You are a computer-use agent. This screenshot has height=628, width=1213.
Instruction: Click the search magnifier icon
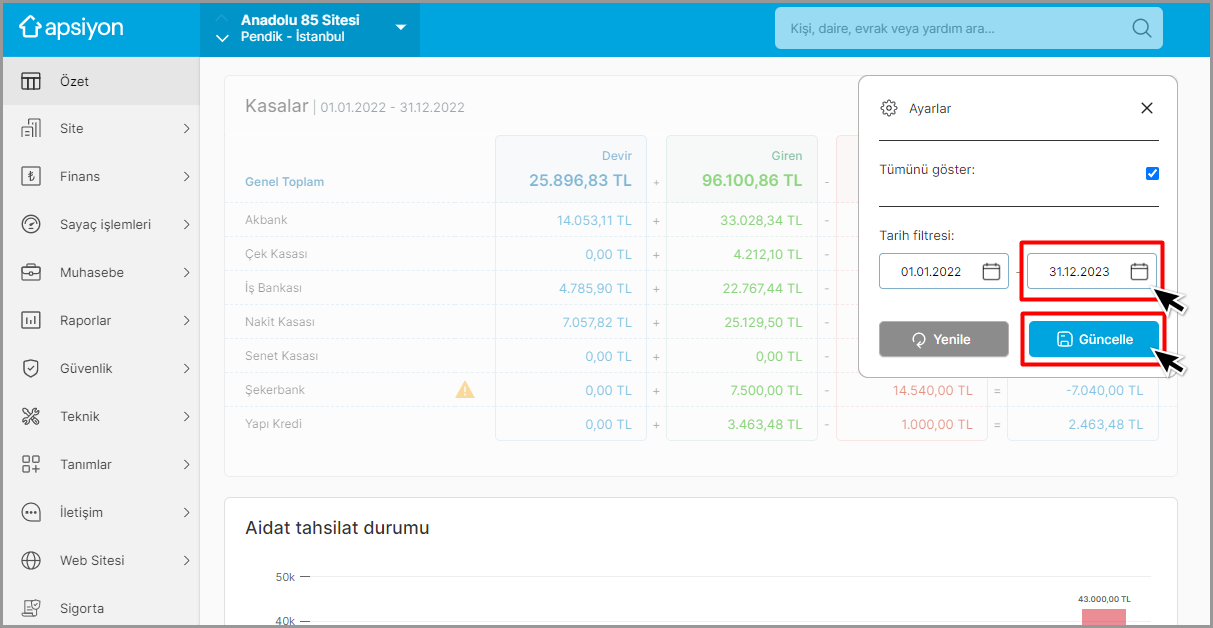(x=1141, y=28)
